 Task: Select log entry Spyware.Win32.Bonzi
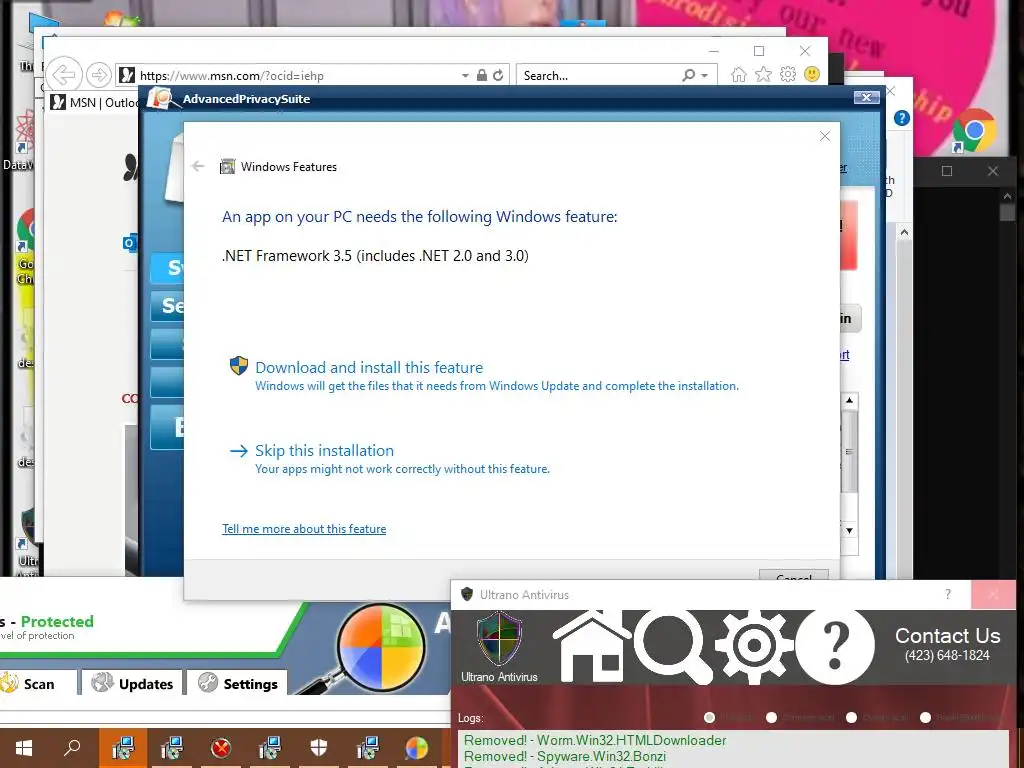point(565,756)
